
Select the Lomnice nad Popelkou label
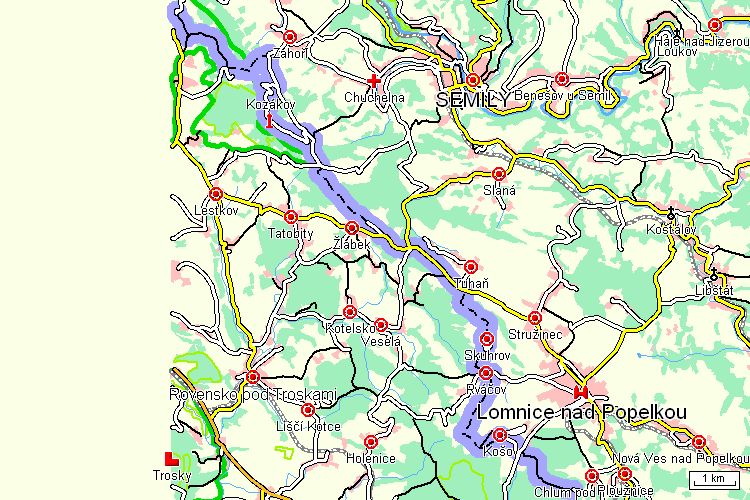pos(582,412)
